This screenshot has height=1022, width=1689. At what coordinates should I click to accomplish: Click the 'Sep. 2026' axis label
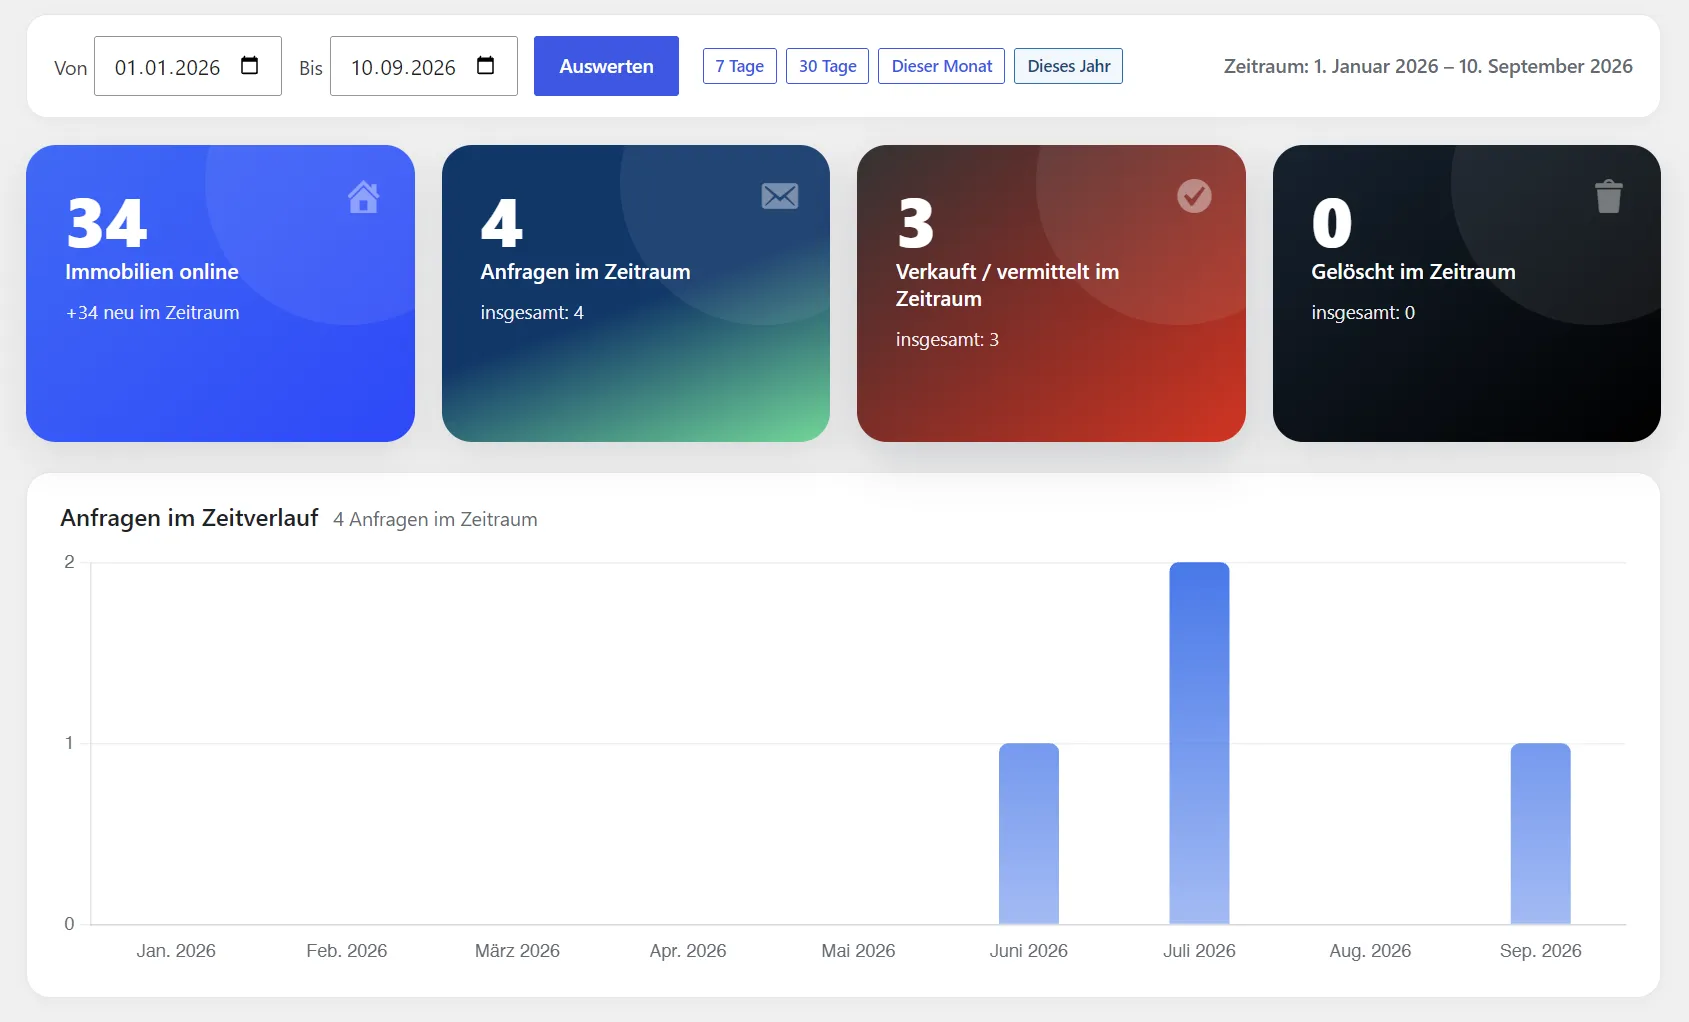tap(1541, 951)
